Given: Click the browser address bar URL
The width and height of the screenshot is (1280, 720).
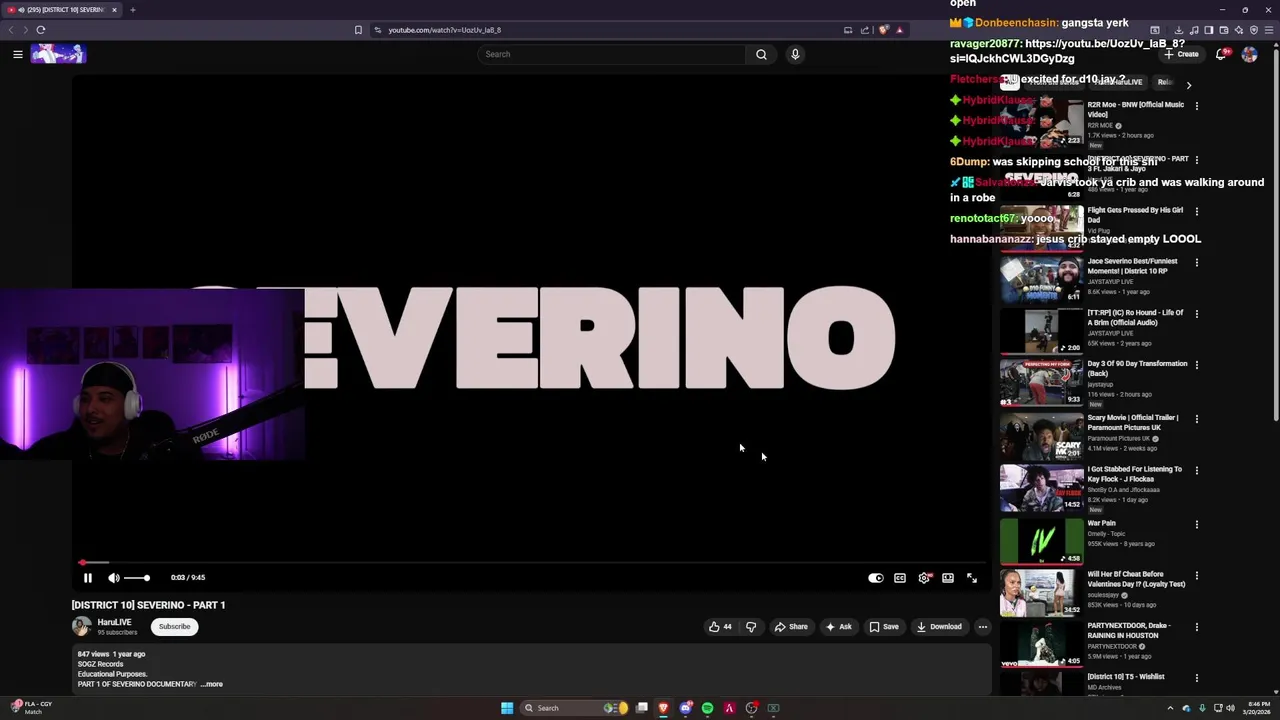Looking at the screenshot, I should [445, 30].
